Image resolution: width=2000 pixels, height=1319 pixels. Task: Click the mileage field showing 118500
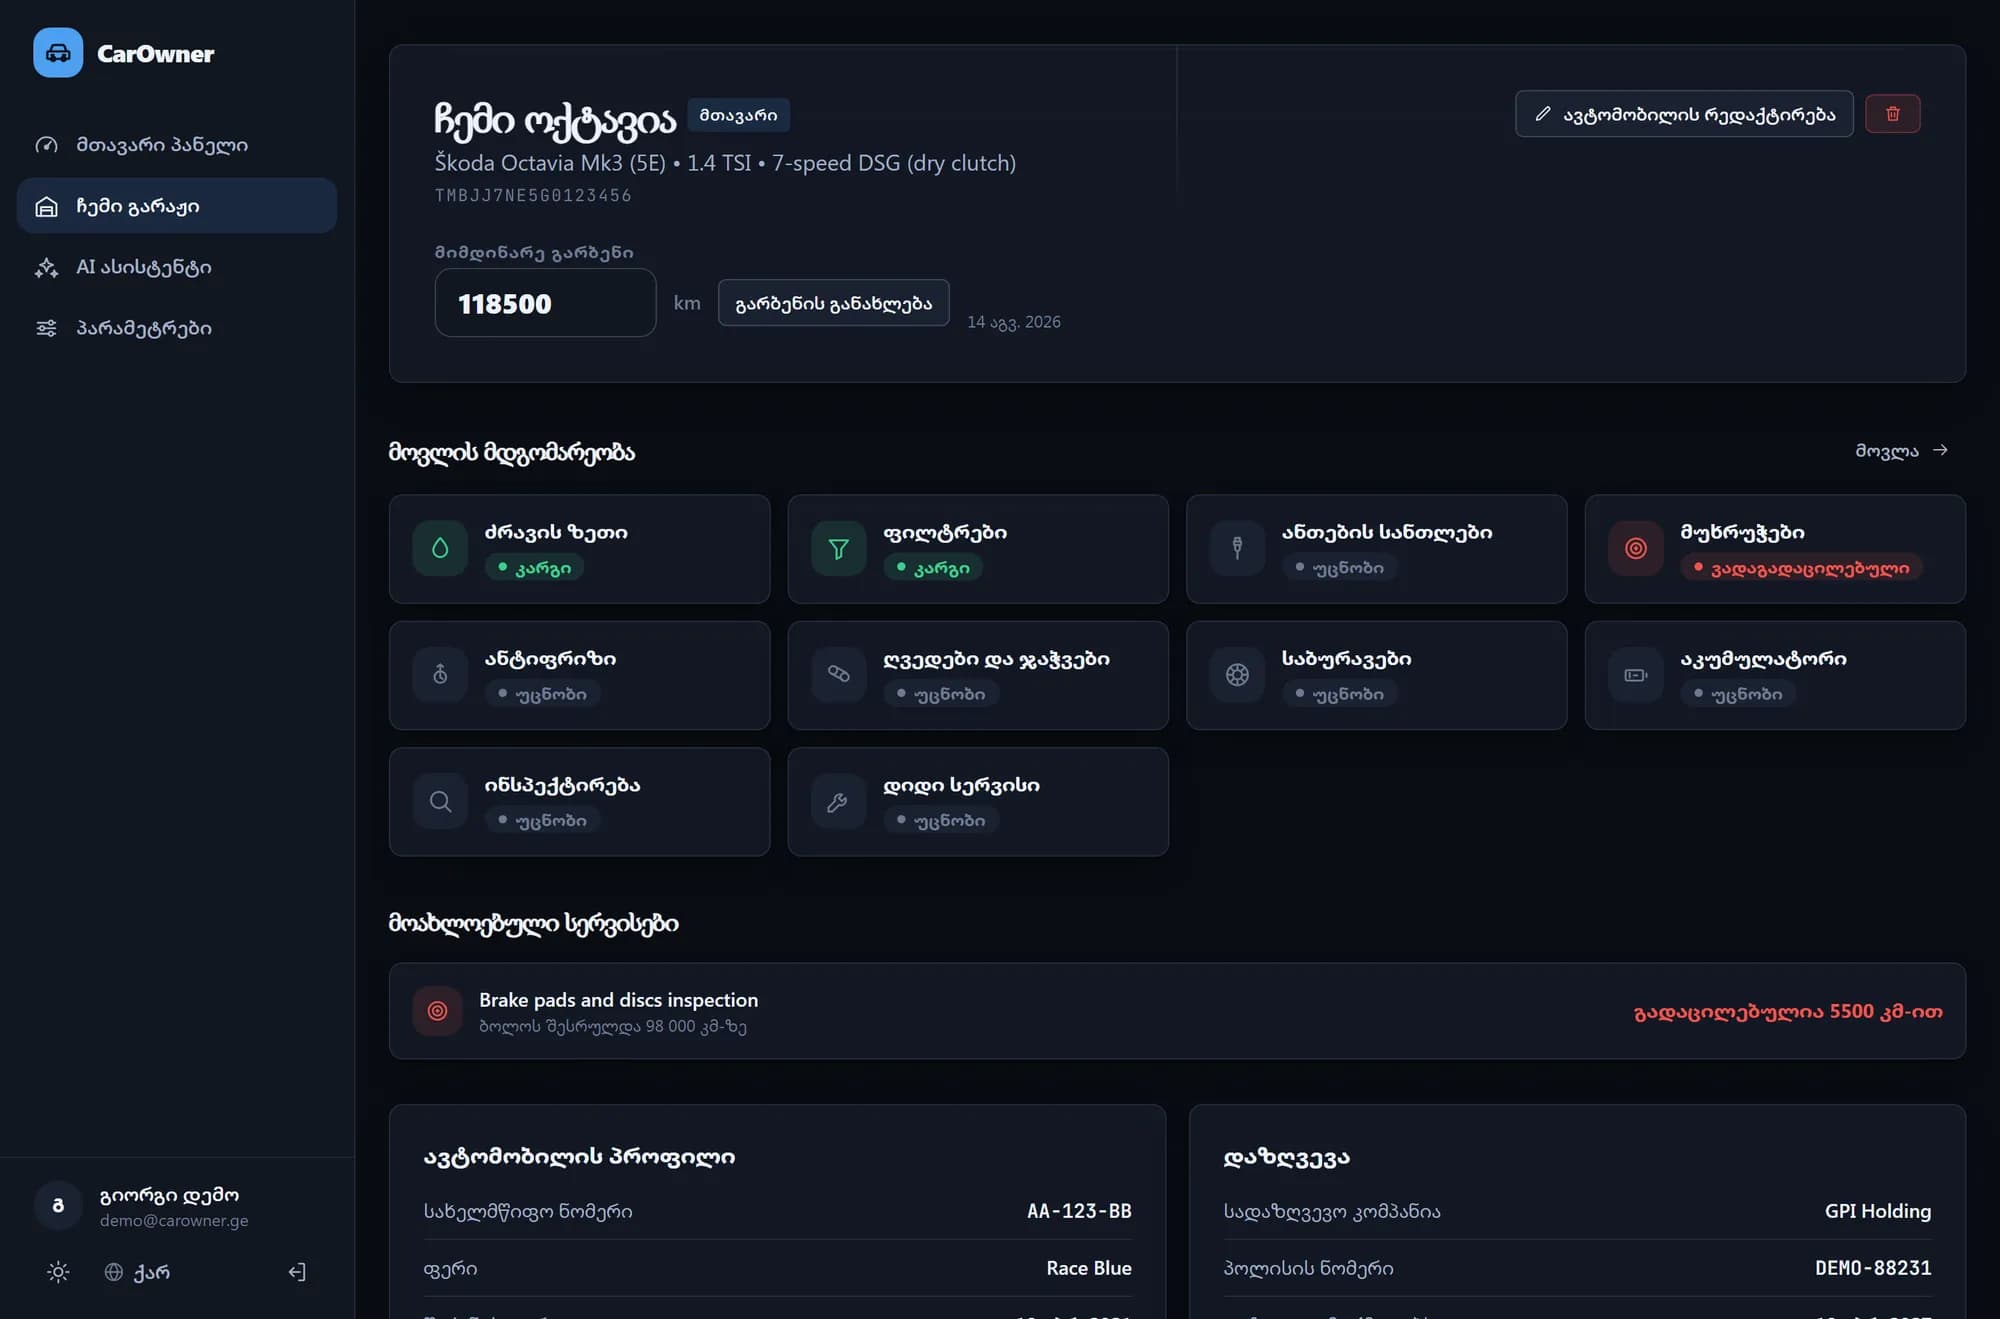pyautogui.click(x=545, y=303)
